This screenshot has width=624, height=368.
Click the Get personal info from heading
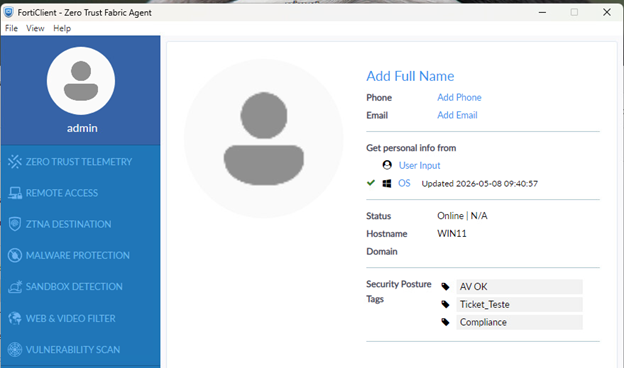tap(411, 148)
